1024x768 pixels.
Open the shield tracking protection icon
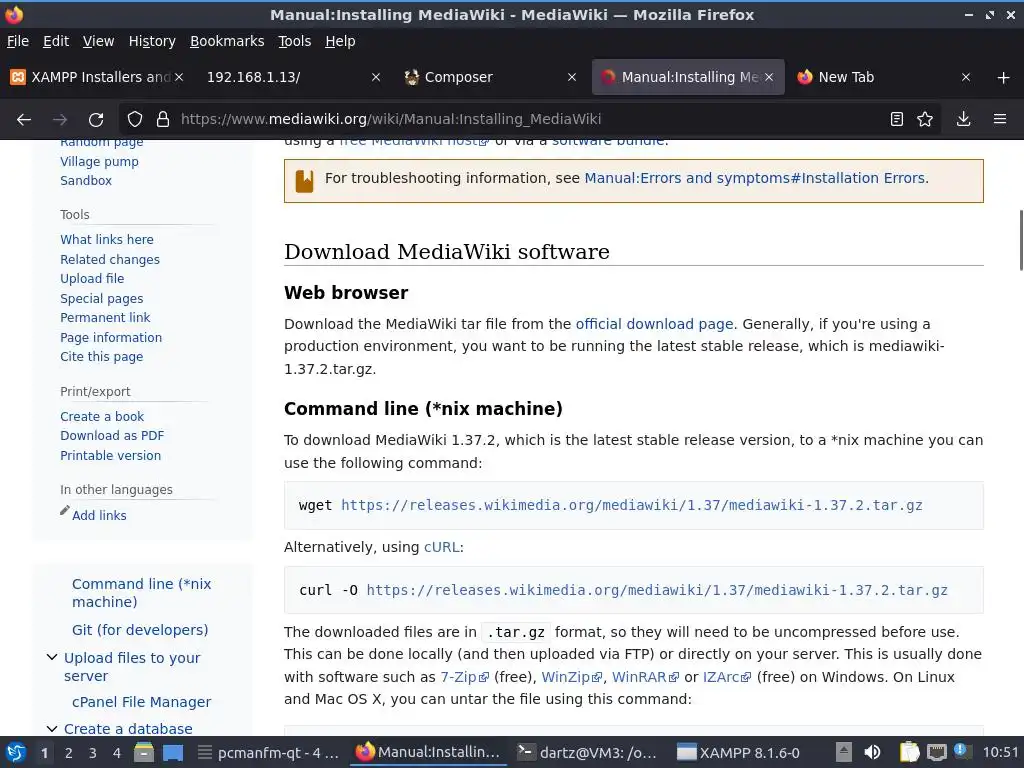click(x=135, y=120)
